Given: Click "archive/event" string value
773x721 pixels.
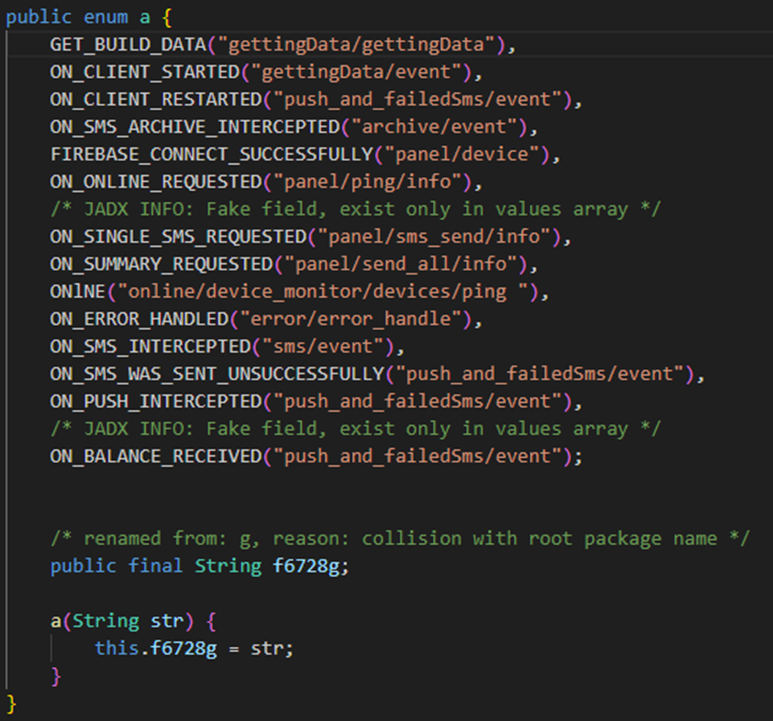Looking at the screenshot, I should point(434,127).
